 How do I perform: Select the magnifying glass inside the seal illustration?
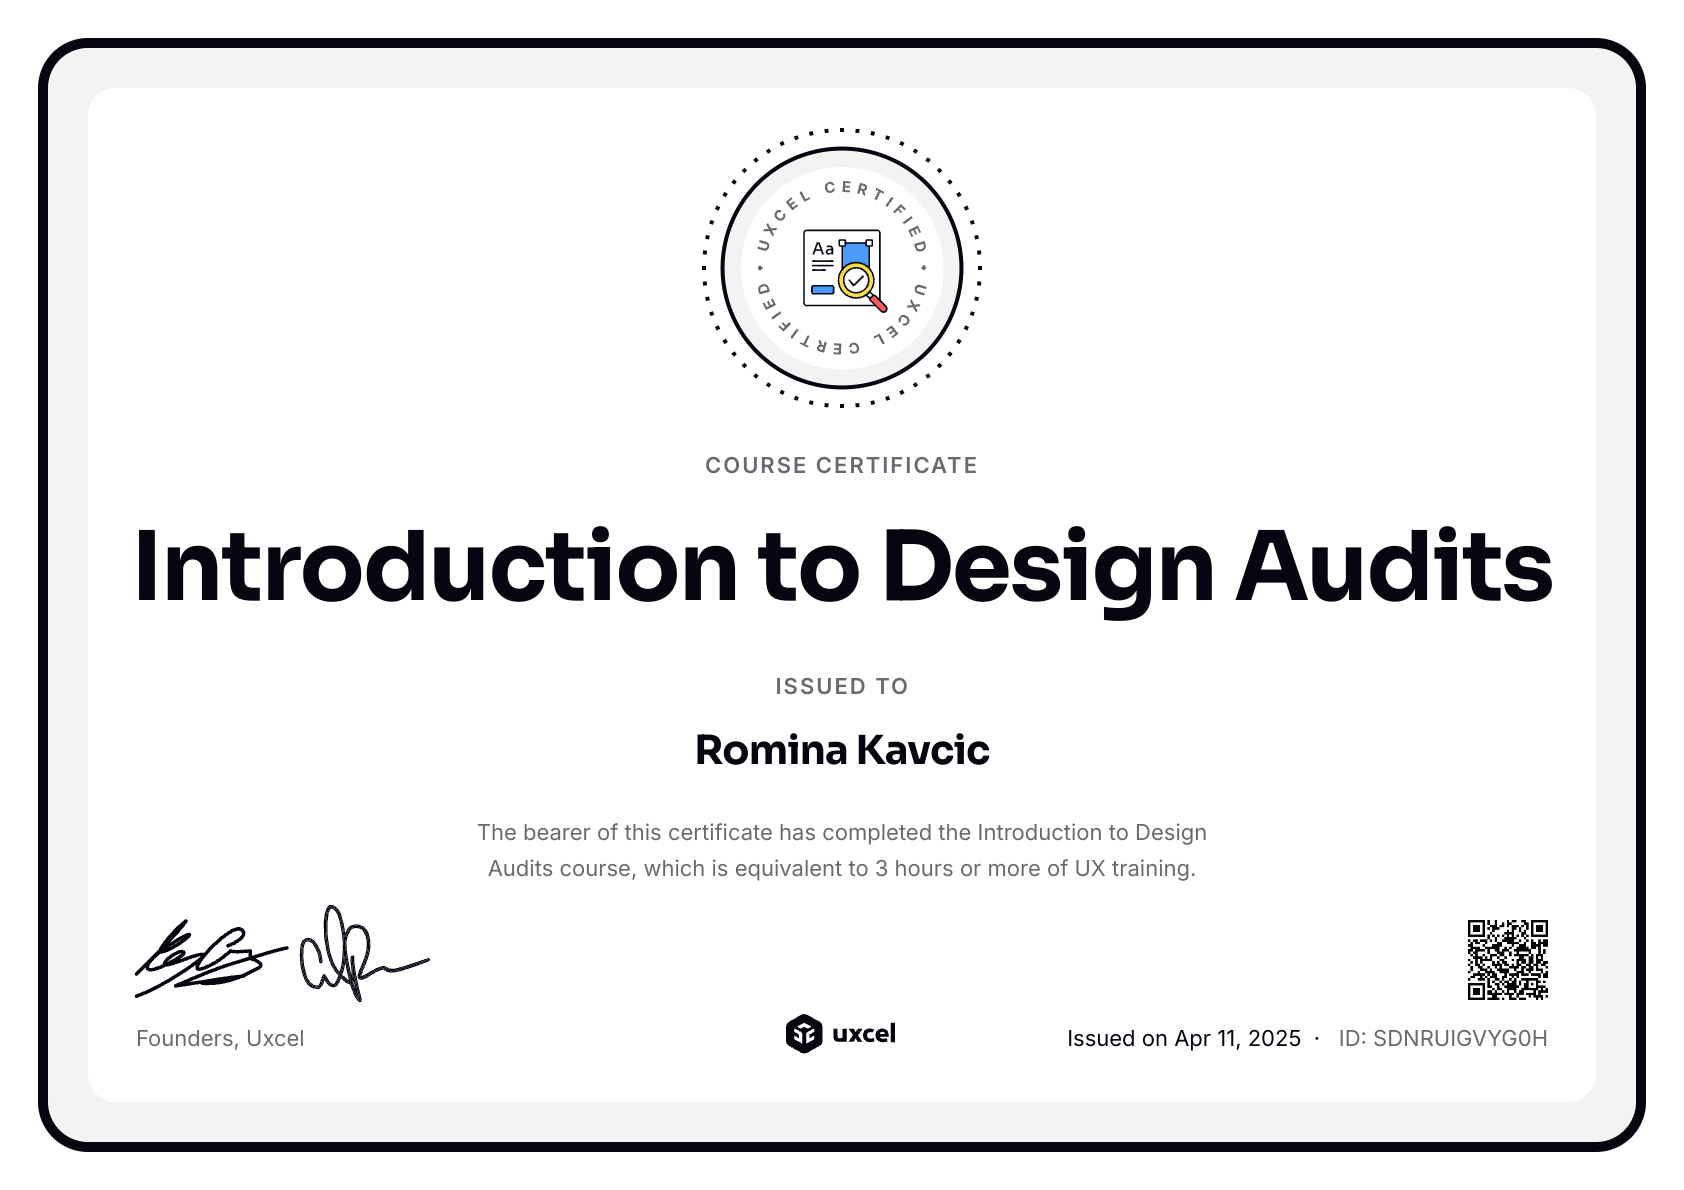point(860,289)
